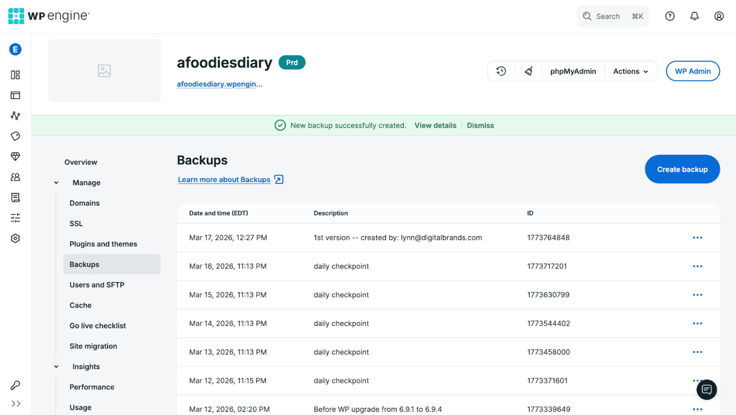The image size is (736, 415).
Task: Open Go live checklist menu item
Action: click(98, 325)
